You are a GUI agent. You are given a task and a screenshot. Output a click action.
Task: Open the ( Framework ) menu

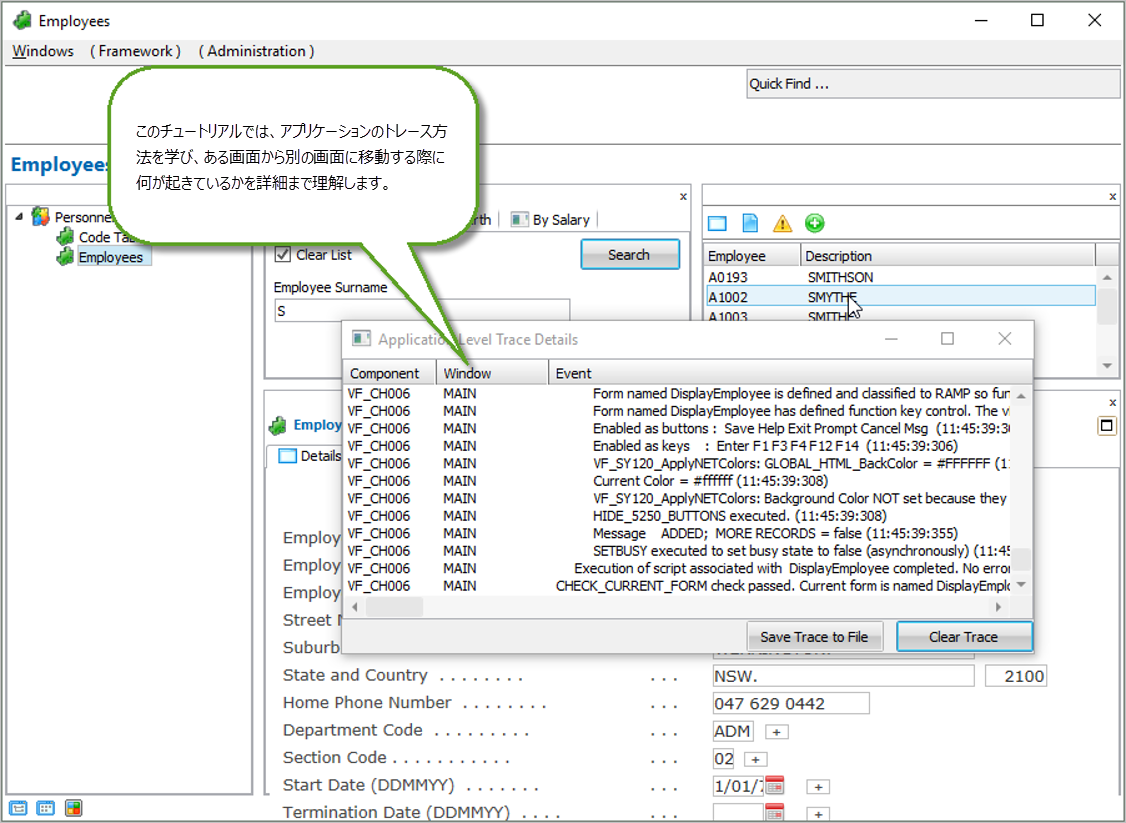136,51
